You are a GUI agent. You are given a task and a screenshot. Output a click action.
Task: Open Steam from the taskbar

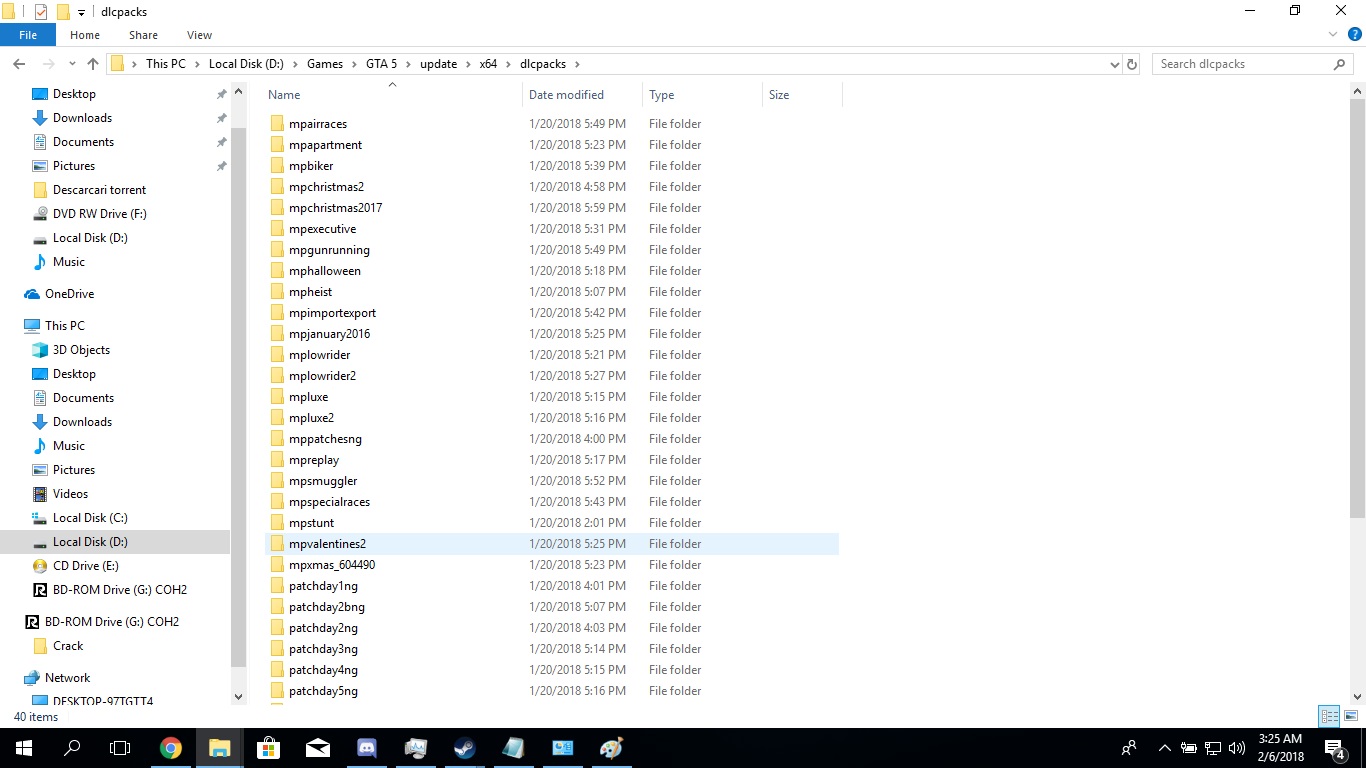coord(465,748)
